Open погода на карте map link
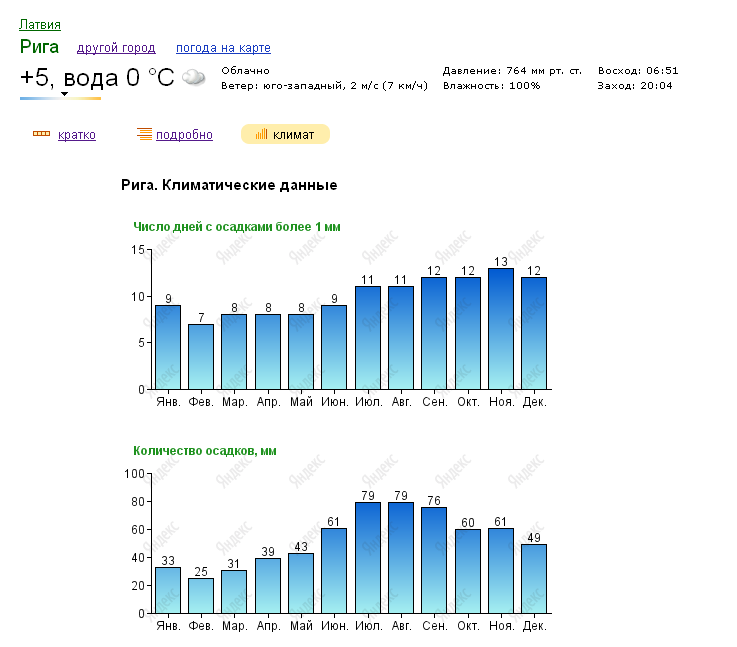Viewport: 737px width, 647px height. (x=223, y=48)
